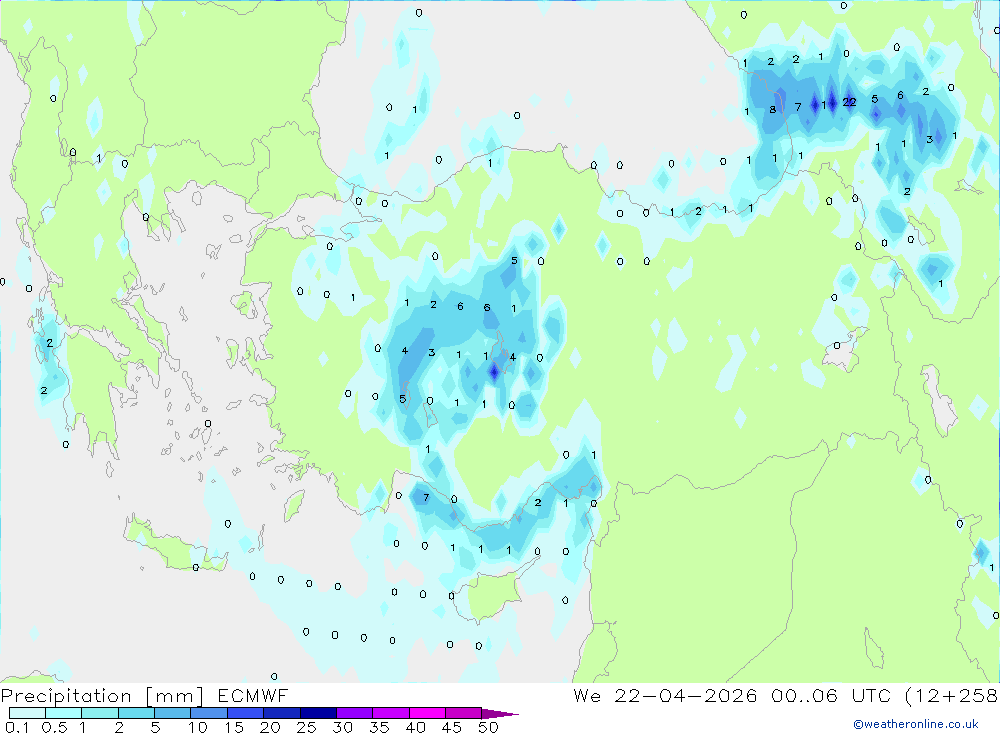This screenshot has height=733, width=1000.
Task: Open the ©weatheronline.co.uk link
Action: (x=916, y=724)
